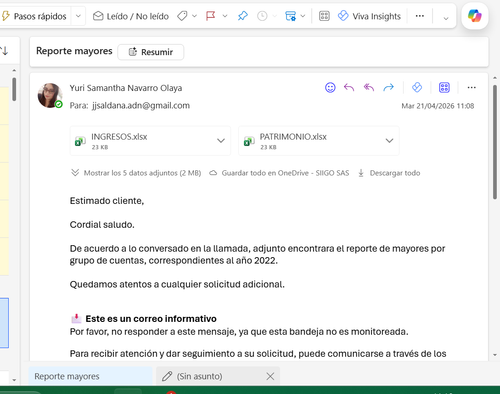
Task: Expand the flag options dropdown
Action: (x=225, y=16)
